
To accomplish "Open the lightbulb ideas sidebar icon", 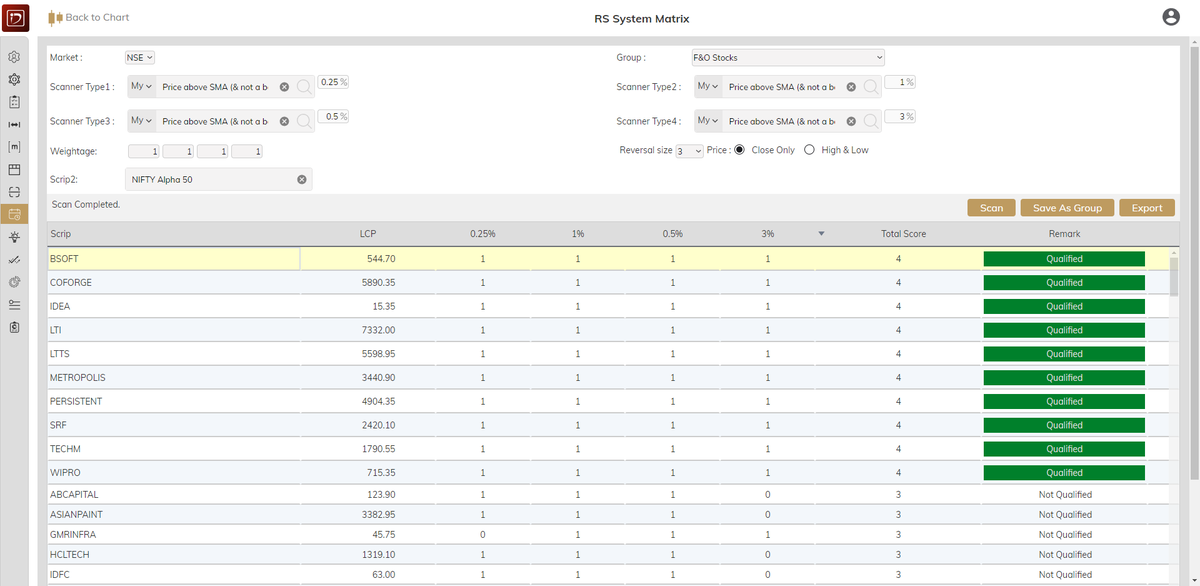I will pyautogui.click(x=15, y=237).
